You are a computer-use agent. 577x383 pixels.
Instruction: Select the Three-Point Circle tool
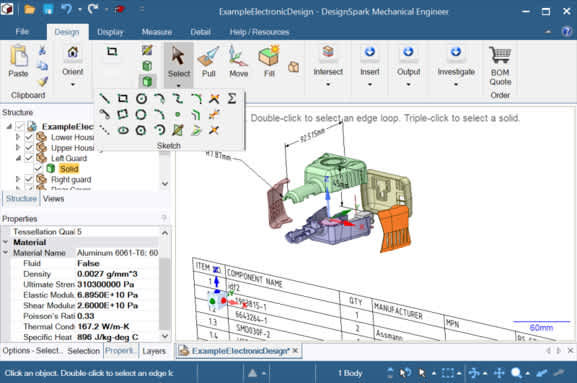point(141,114)
